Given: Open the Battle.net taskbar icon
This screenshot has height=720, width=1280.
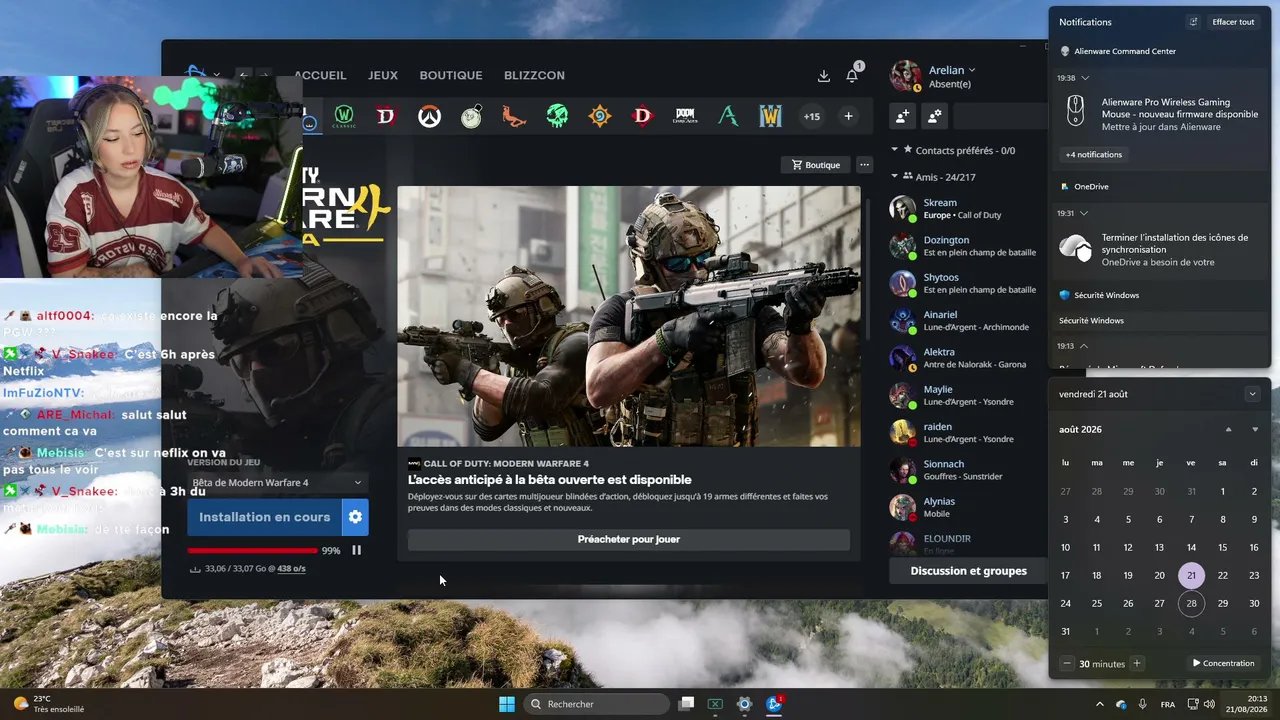Looking at the screenshot, I should click(773, 704).
